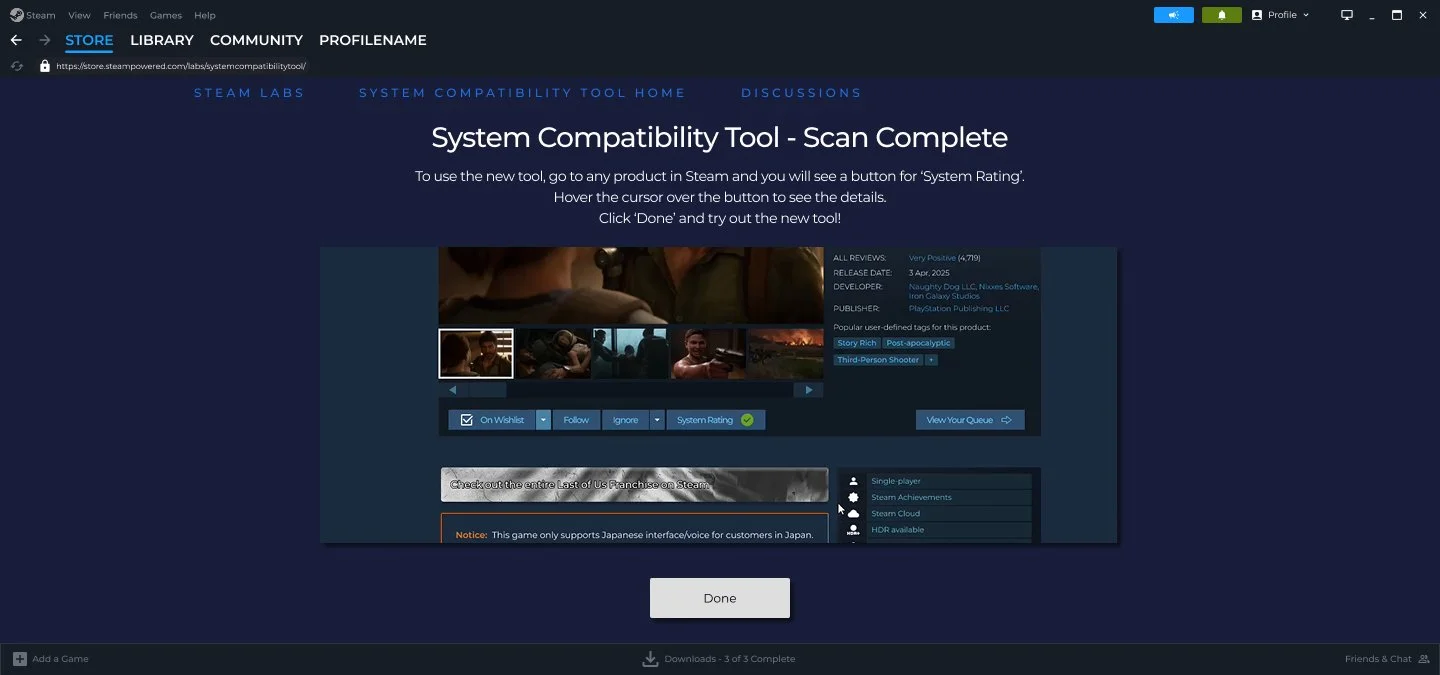Open the STEAM LABS link
Viewport: 1440px width, 675px height.
point(249,93)
